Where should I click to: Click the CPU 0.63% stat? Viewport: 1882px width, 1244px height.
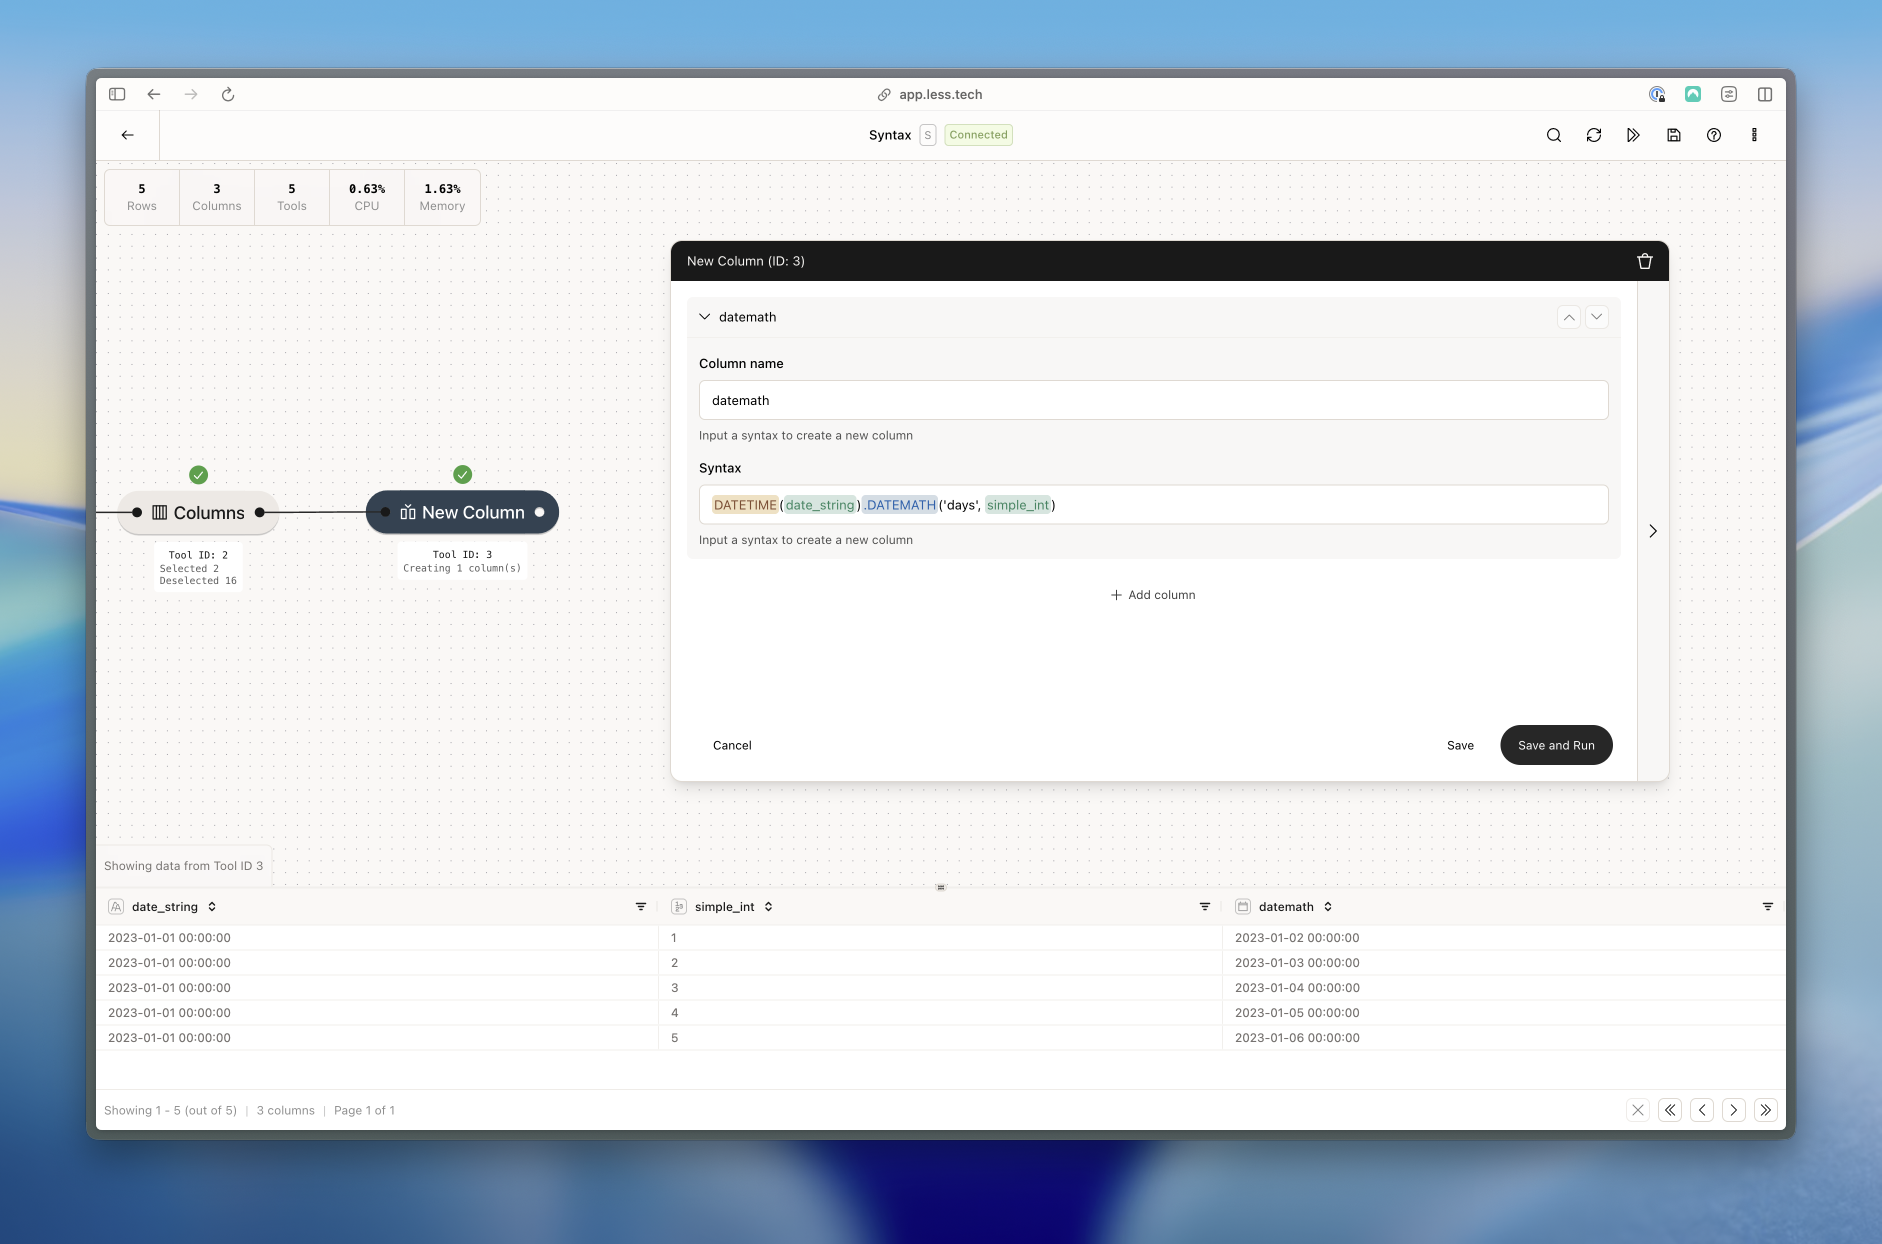[x=367, y=197]
